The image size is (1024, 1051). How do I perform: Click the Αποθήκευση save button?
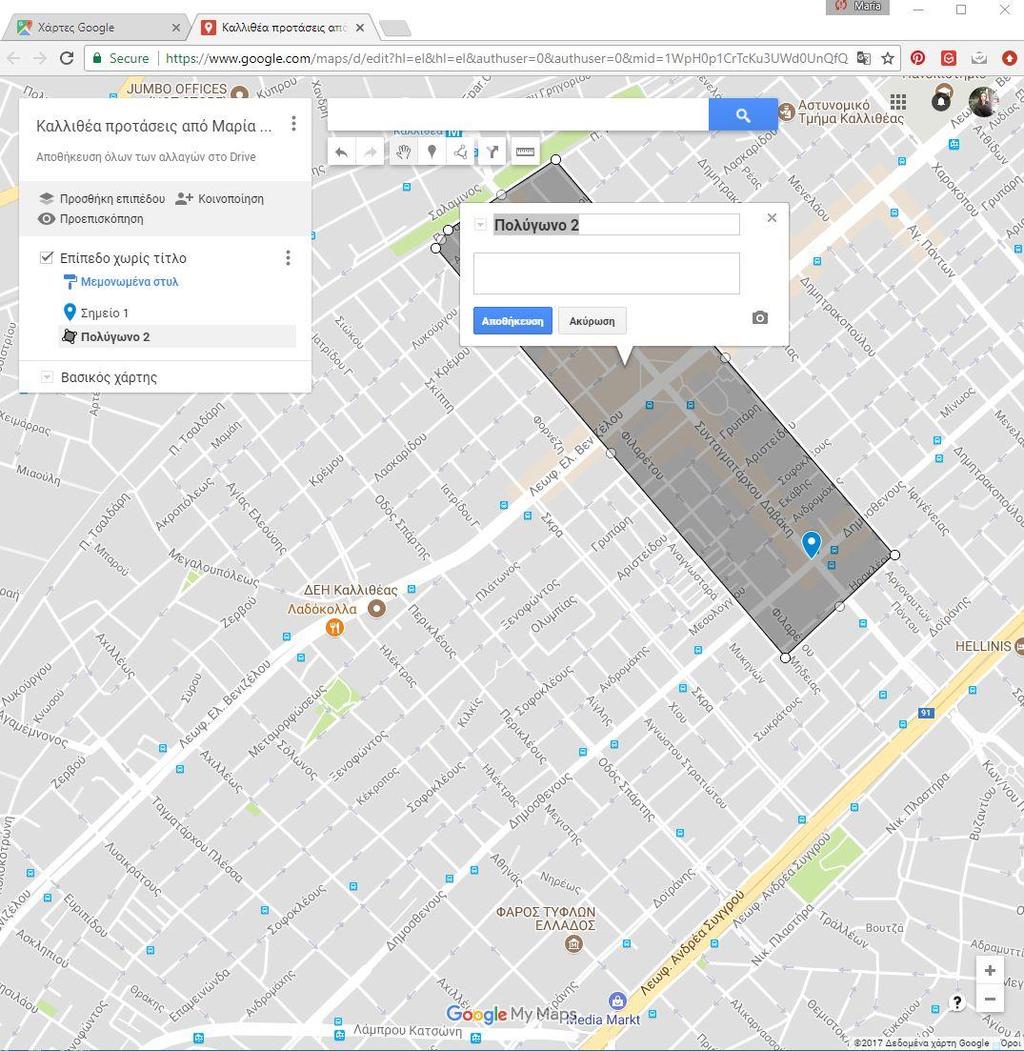513,321
